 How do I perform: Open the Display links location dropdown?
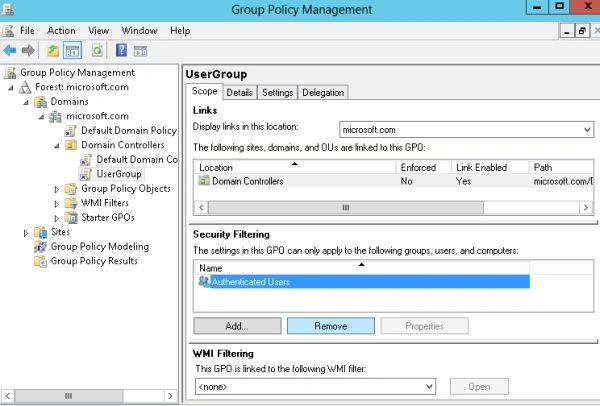tap(466, 130)
